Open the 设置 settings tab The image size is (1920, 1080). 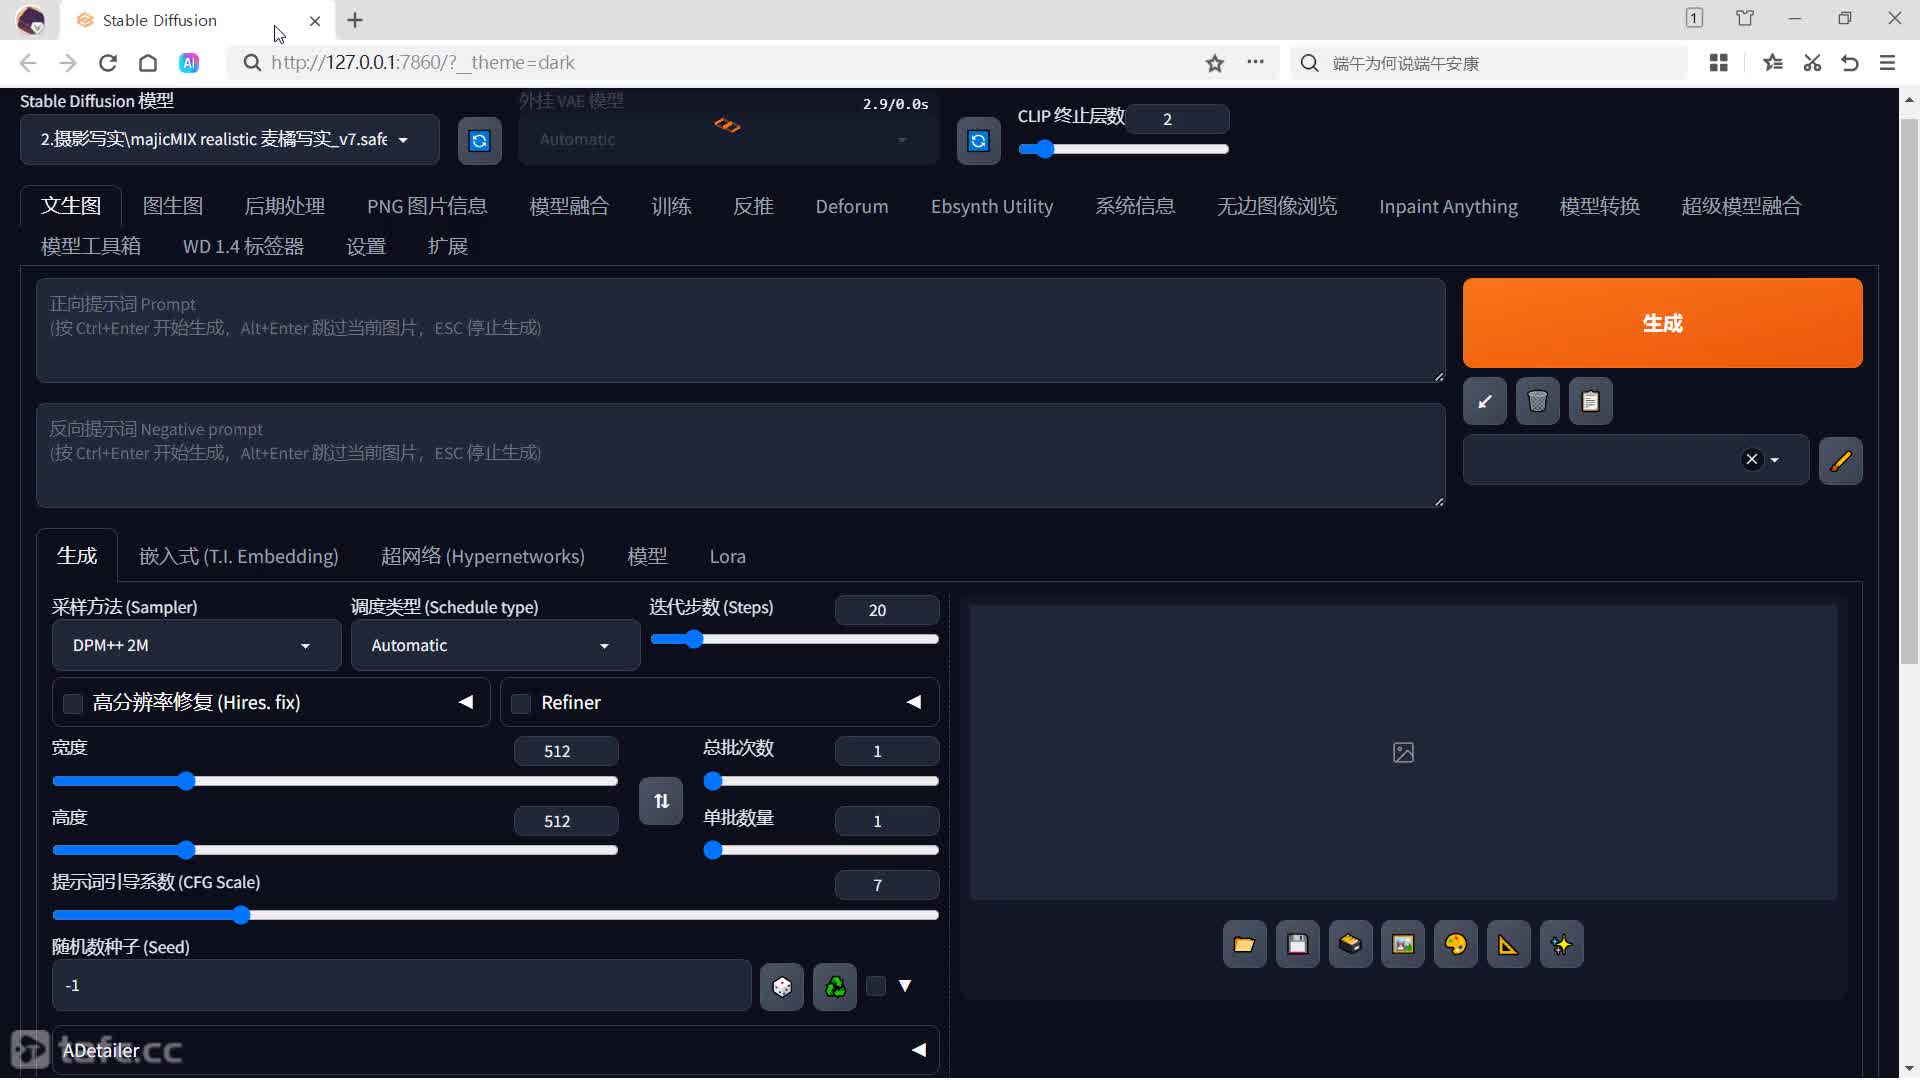[x=366, y=247]
